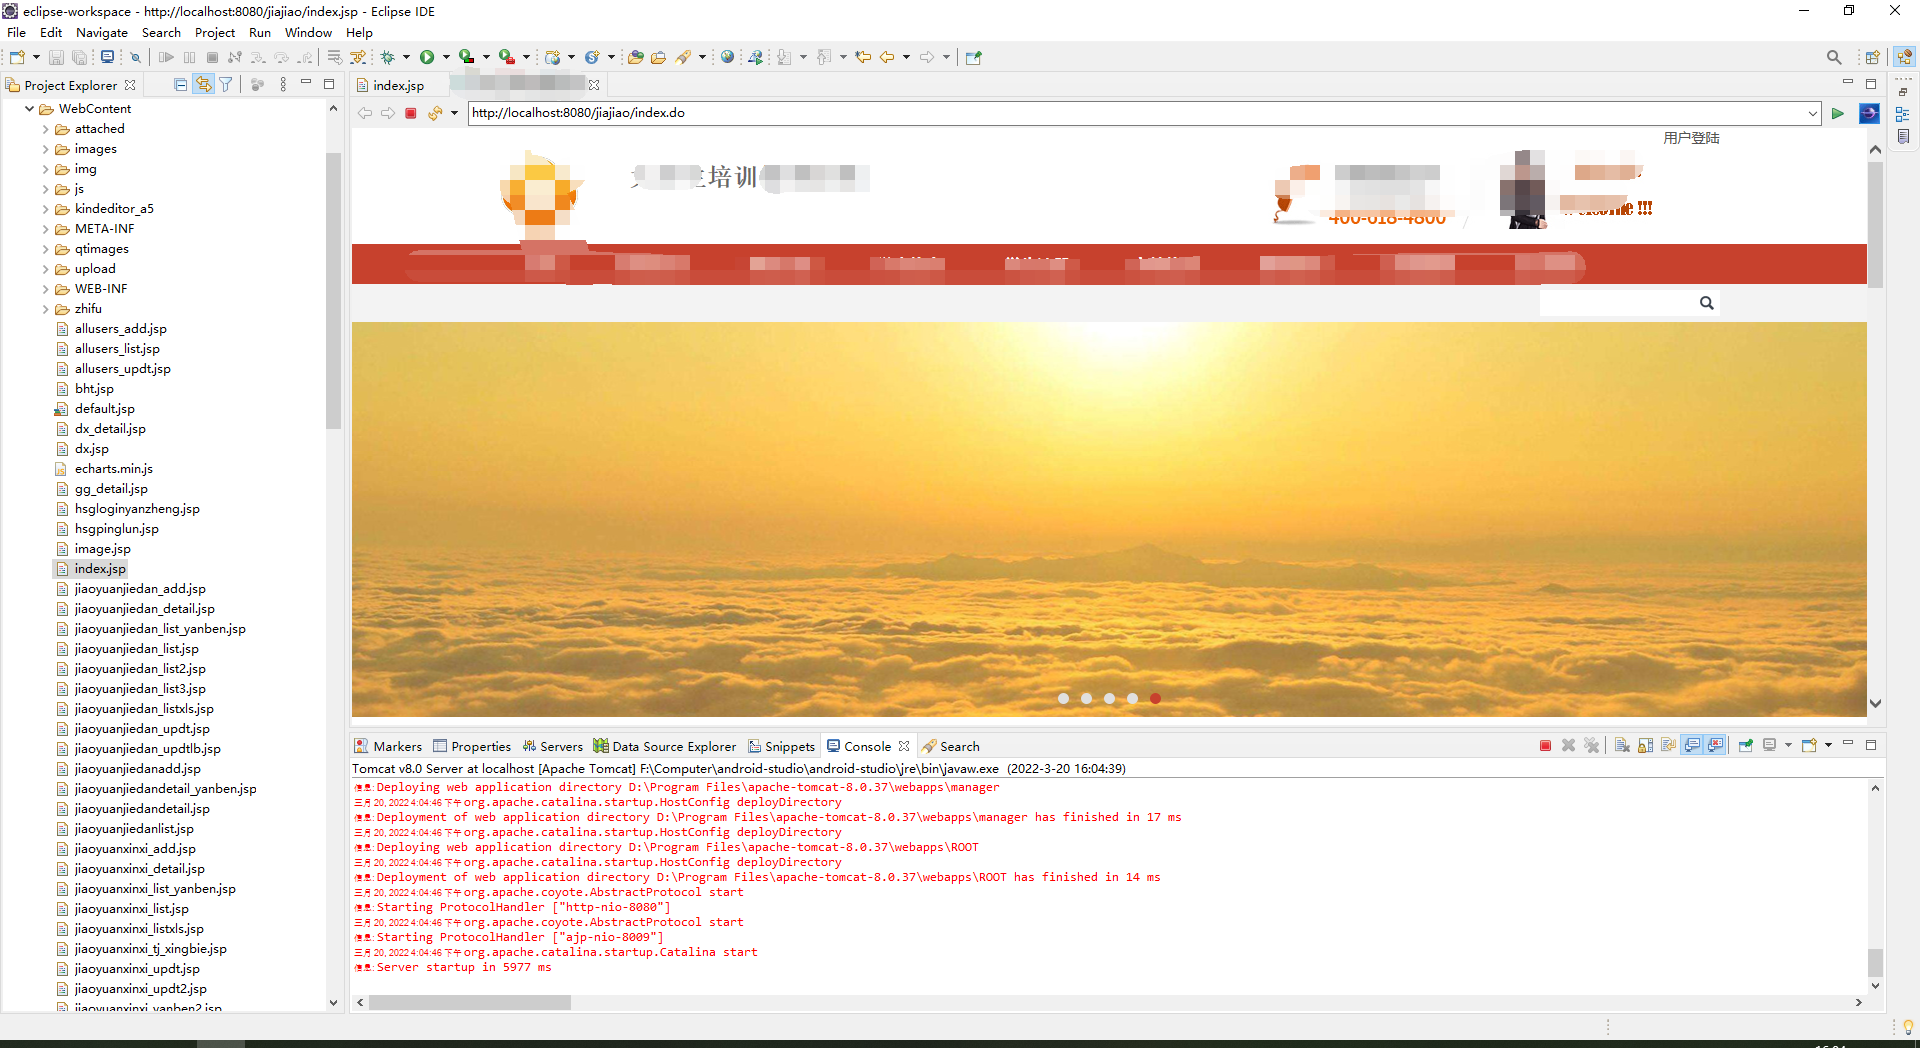Viewport: 1920px width, 1048px height.
Task: Terminate the Tomcat server from Console
Action: (x=1545, y=746)
